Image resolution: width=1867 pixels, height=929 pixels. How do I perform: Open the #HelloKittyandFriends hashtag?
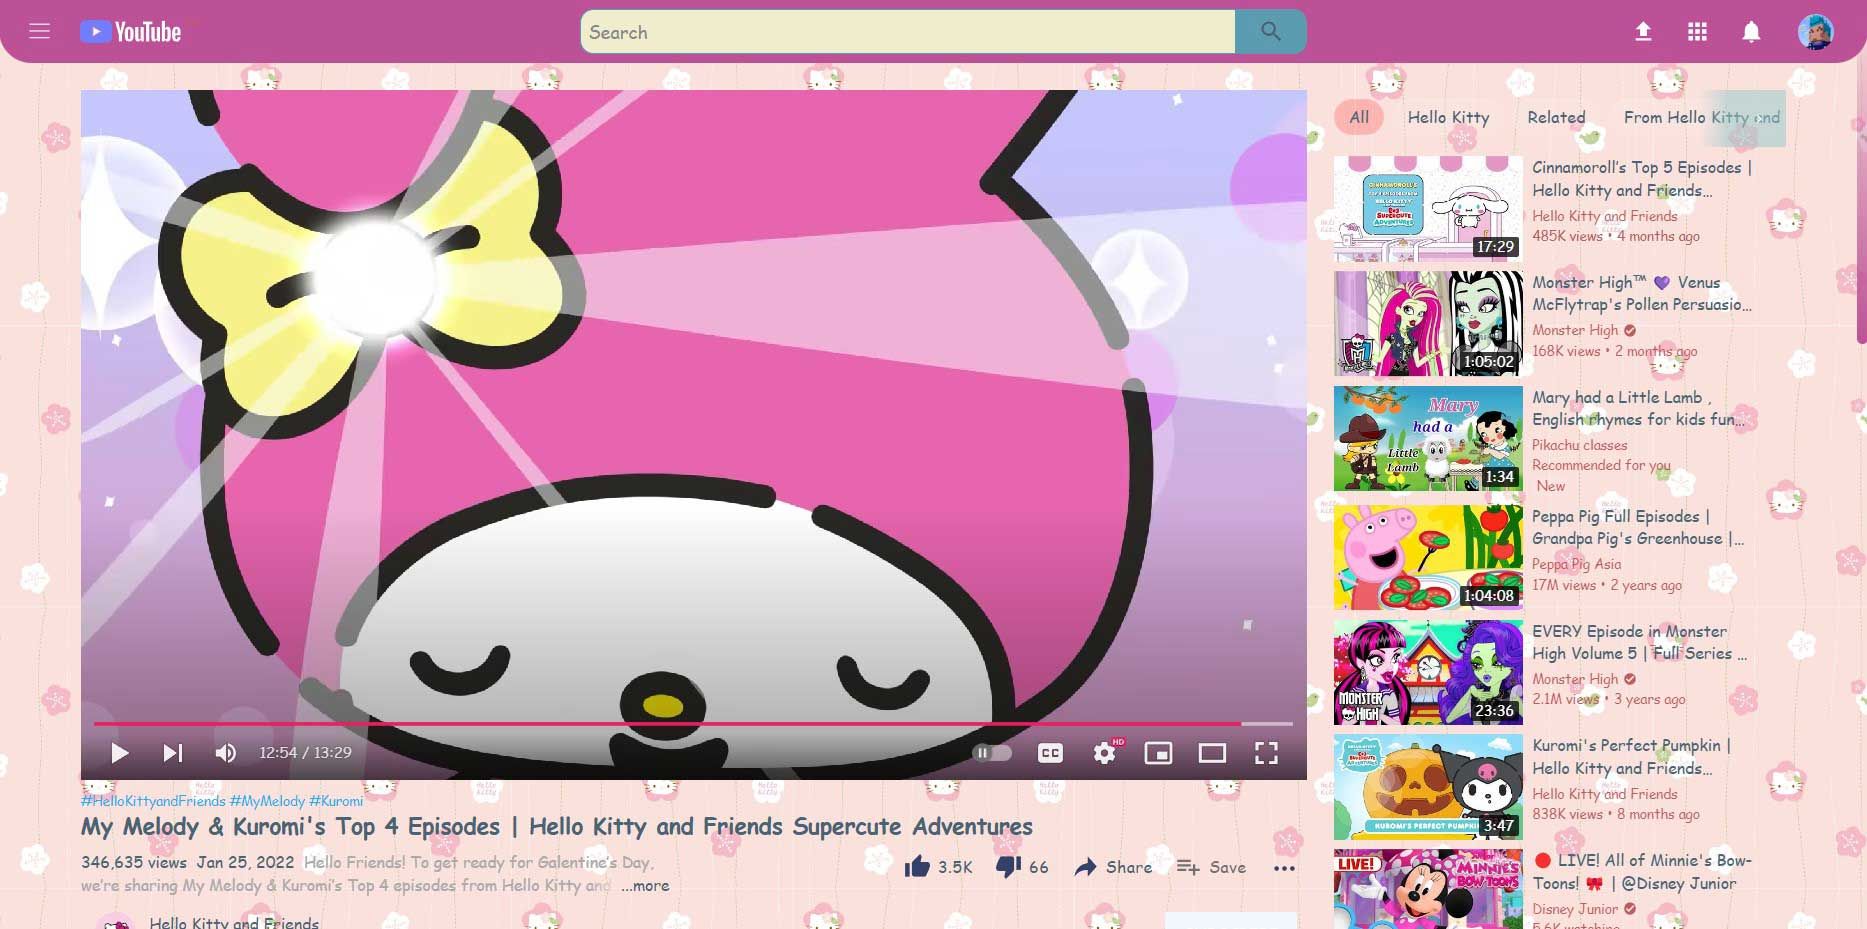click(153, 801)
